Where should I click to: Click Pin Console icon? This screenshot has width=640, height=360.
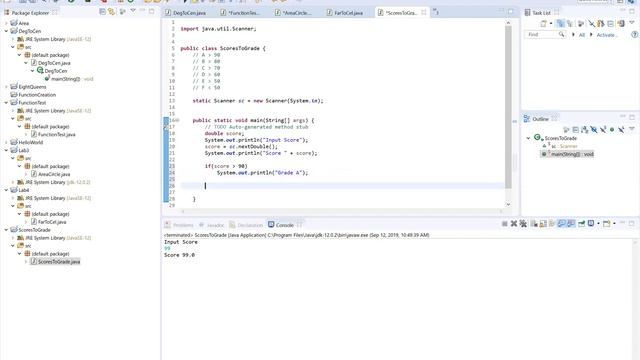[582, 224]
